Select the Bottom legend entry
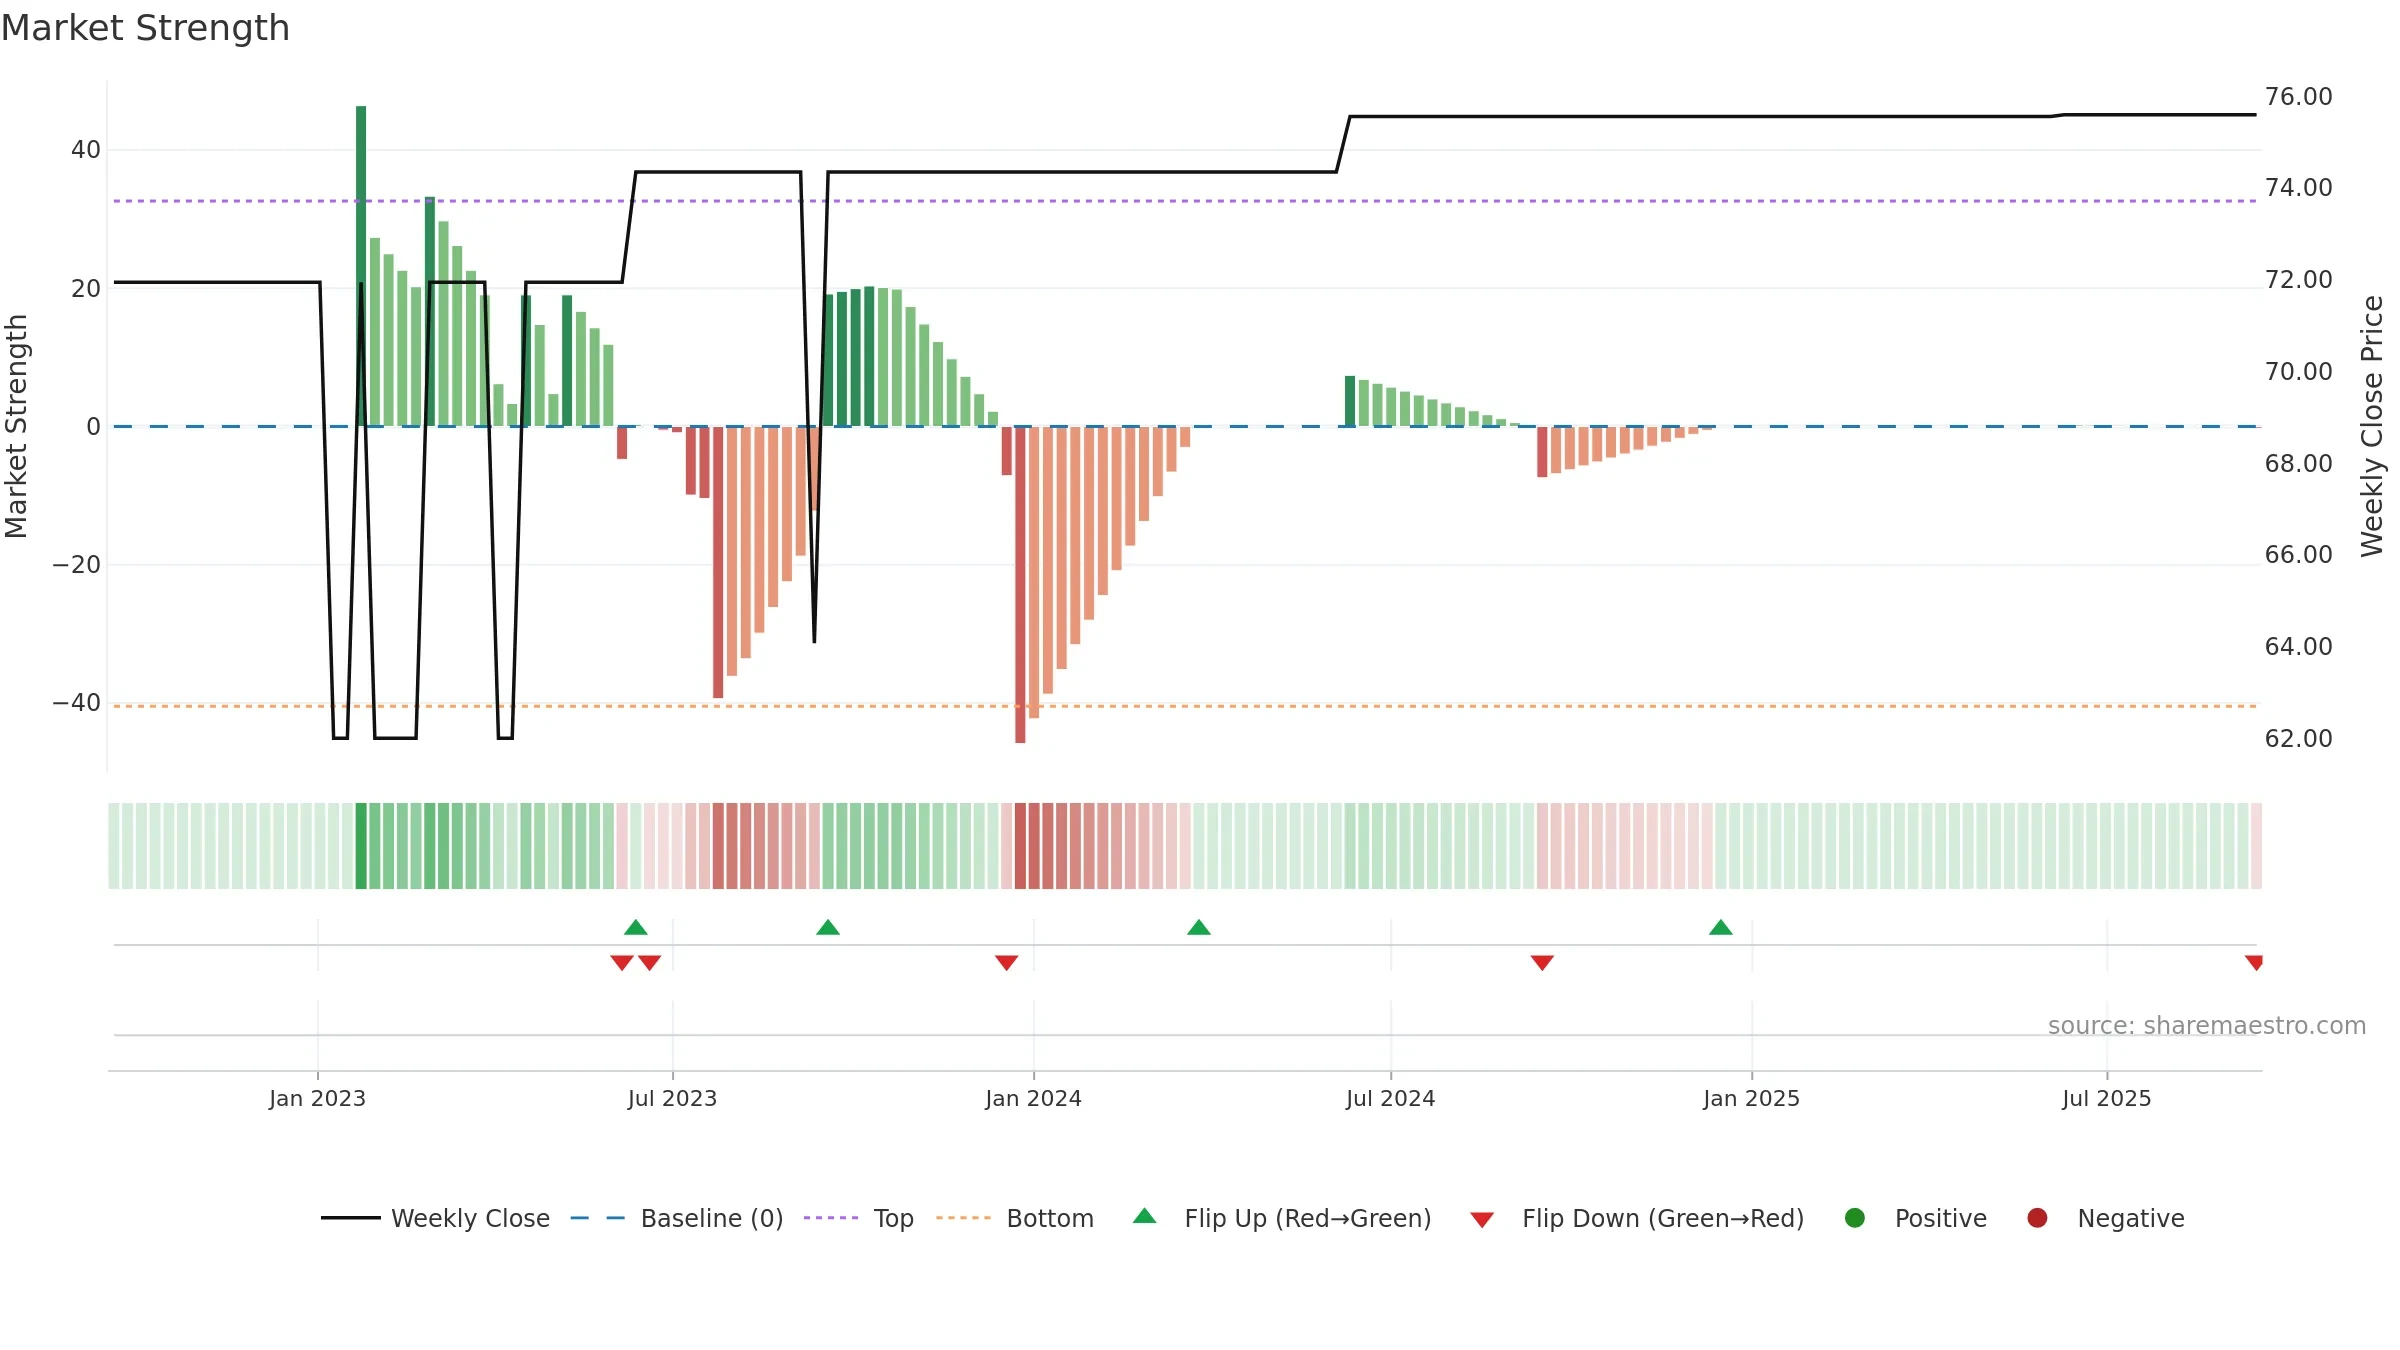2400x1350 pixels. click(x=1015, y=1218)
